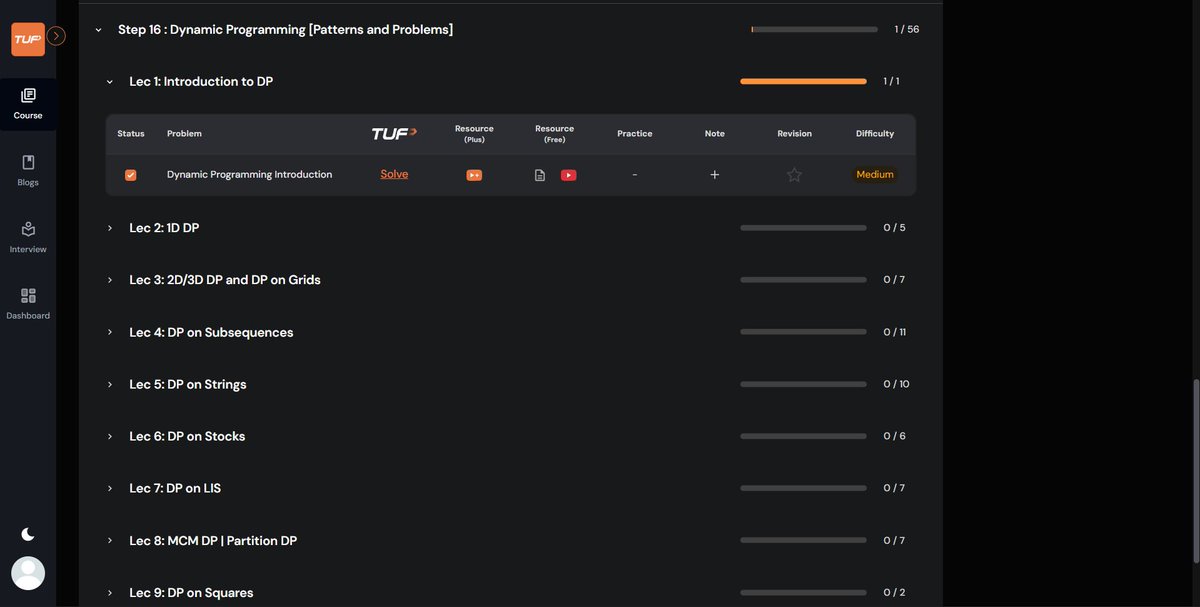Click the Resource (Free) column header
Image resolution: width=1200 pixels, height=607 pixels.
(x=554, y=133)
